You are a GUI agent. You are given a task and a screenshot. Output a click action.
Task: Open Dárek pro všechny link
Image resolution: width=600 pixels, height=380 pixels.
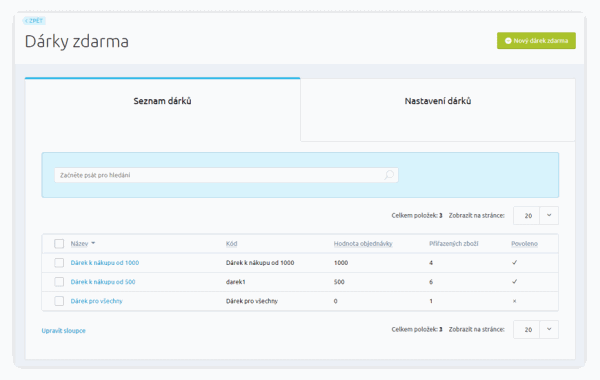point(96,301)
